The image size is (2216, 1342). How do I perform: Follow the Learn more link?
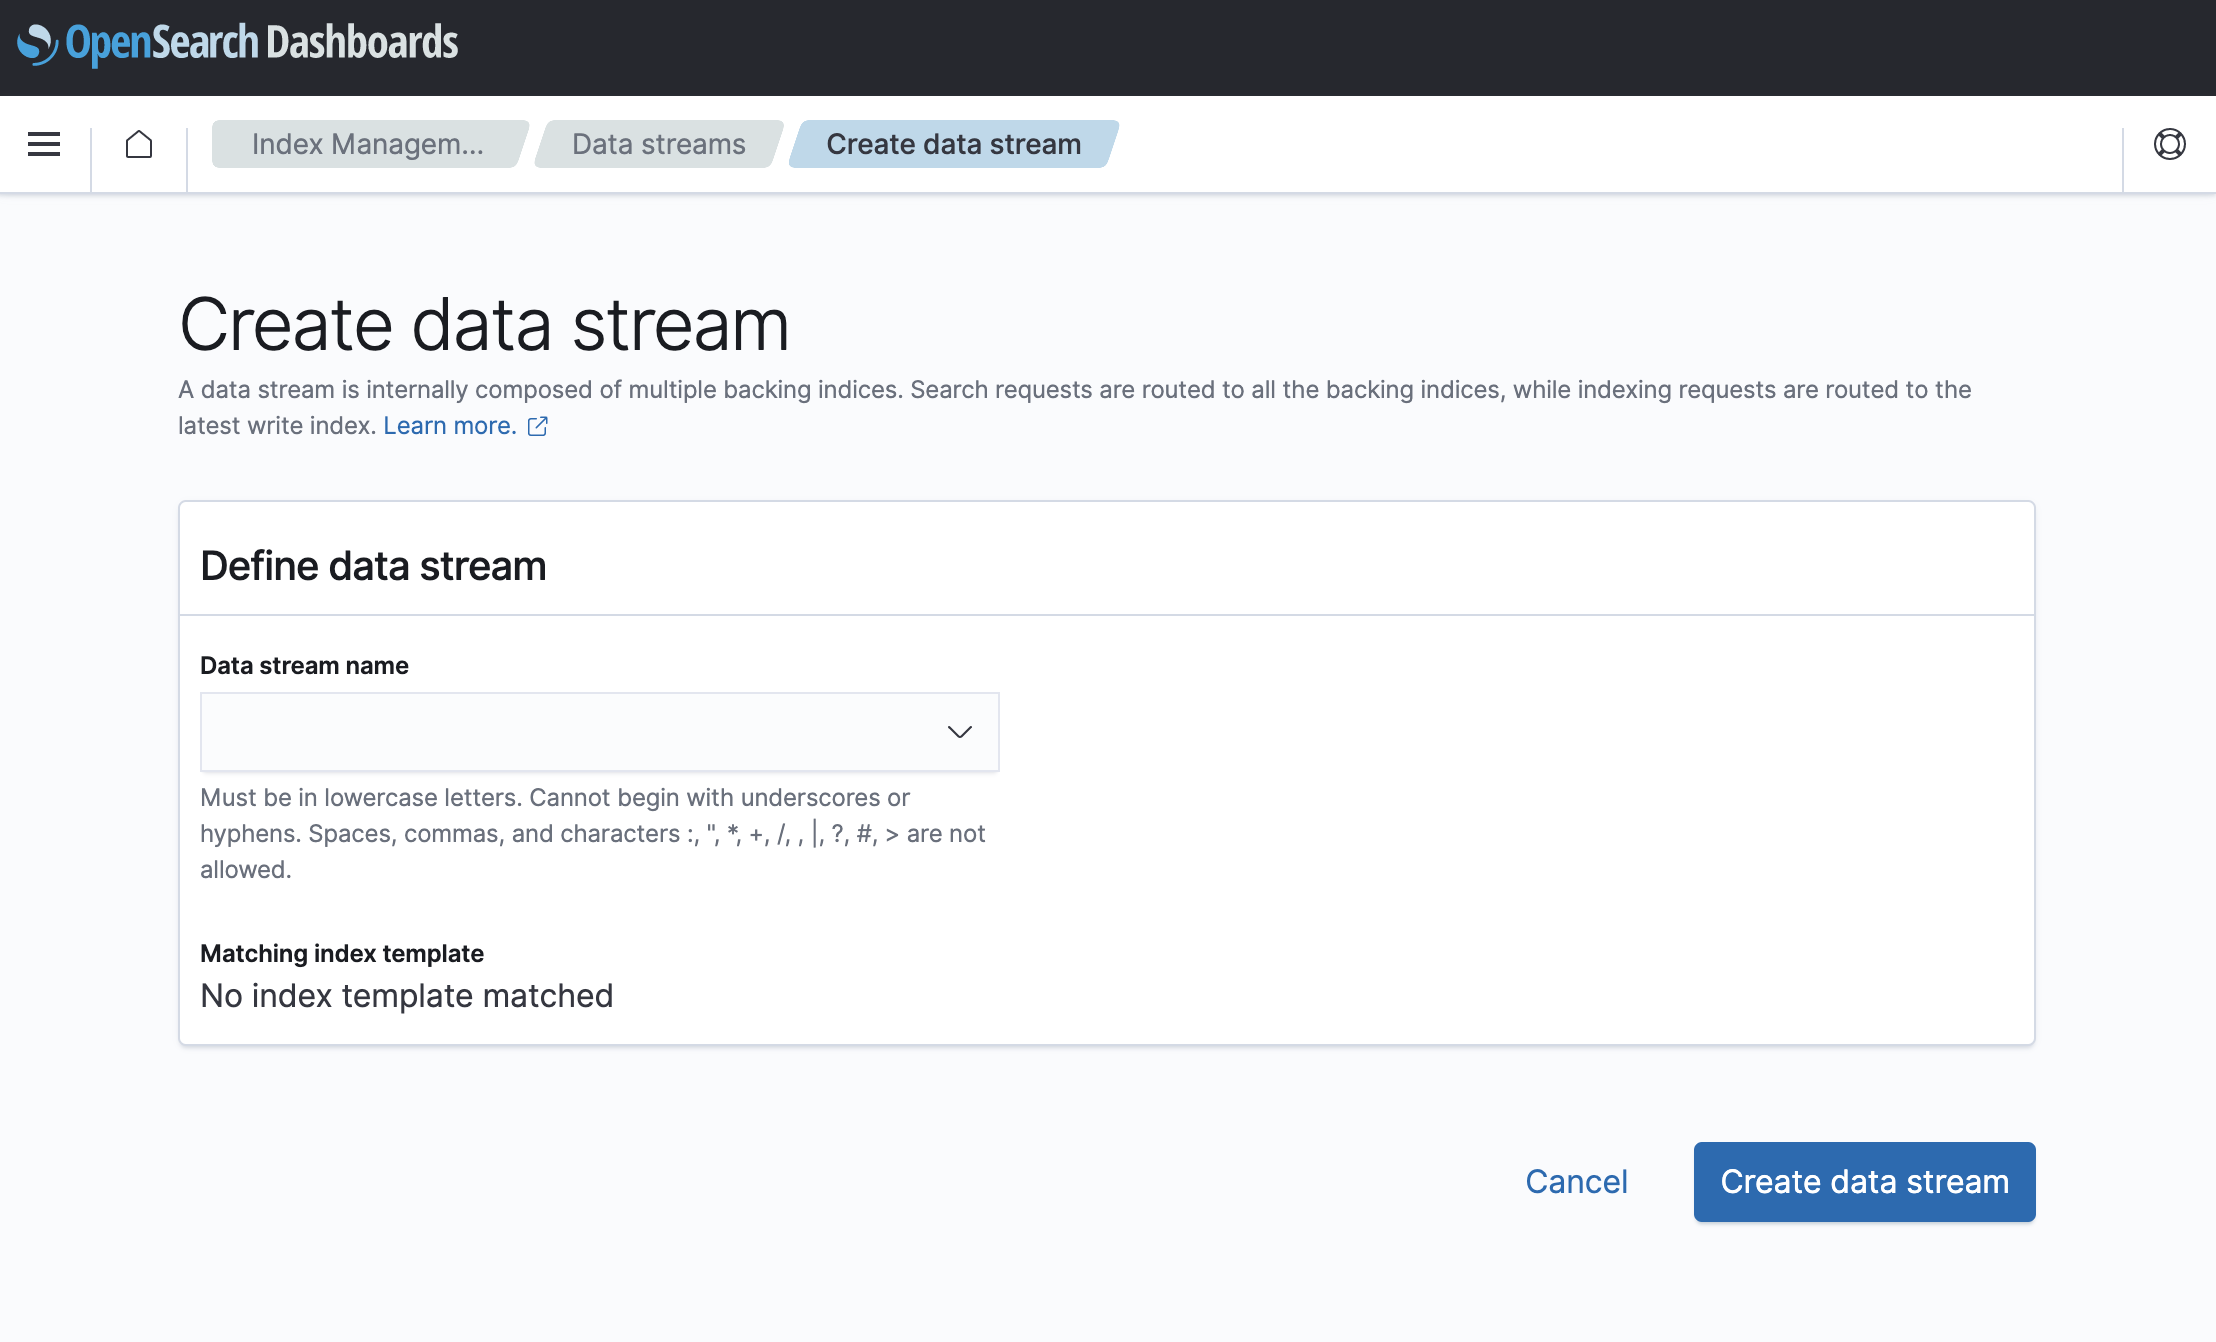(x=450, y=426)
